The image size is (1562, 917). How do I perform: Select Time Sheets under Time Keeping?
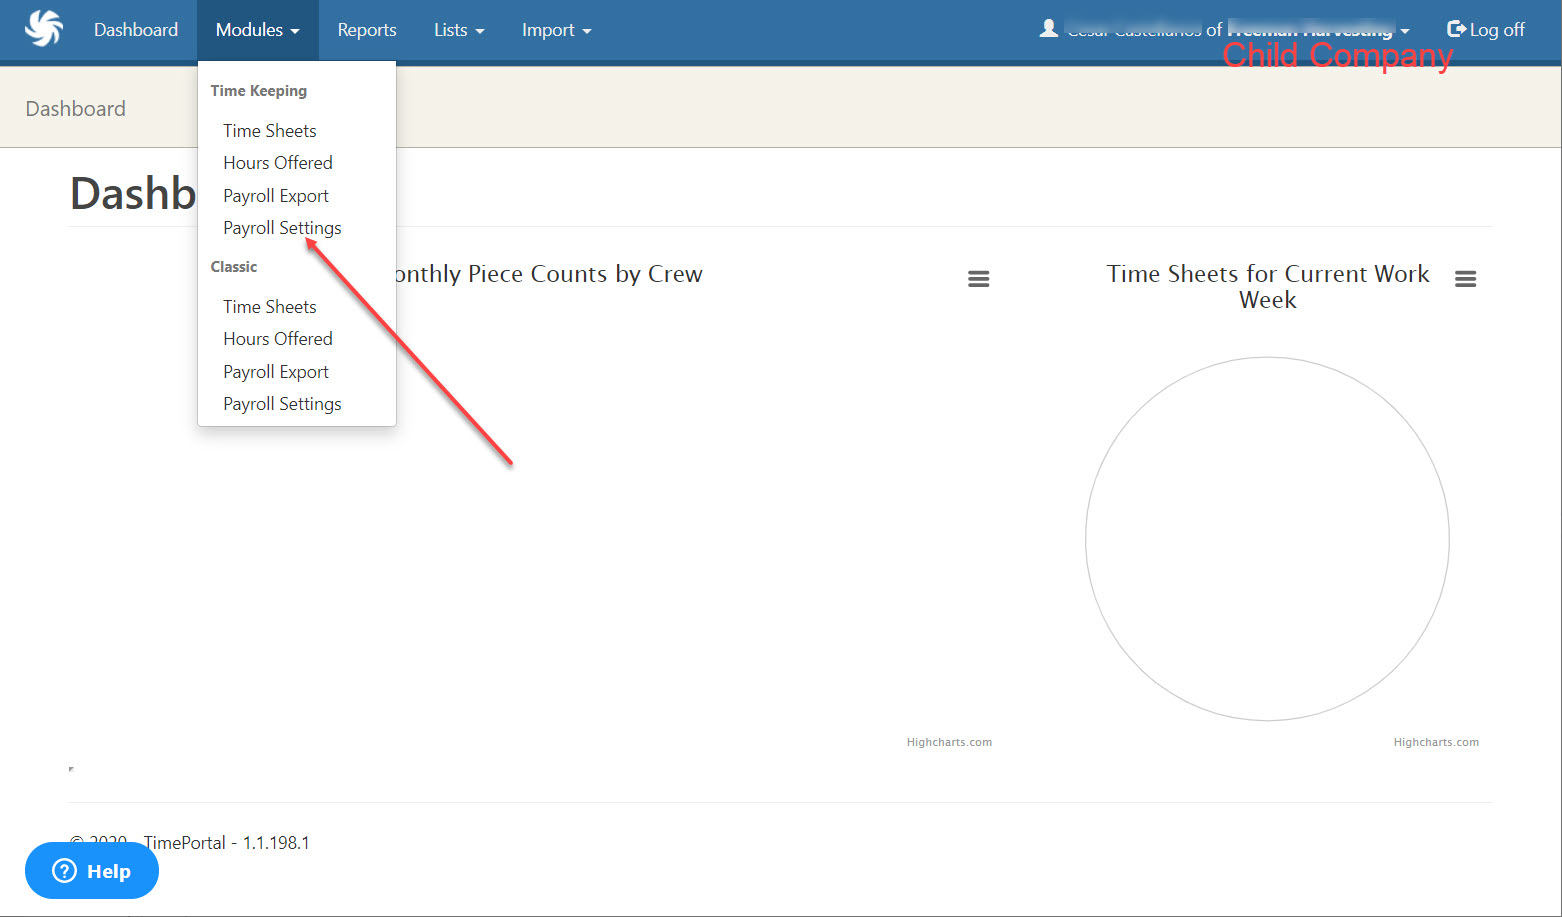coord(270,131)
